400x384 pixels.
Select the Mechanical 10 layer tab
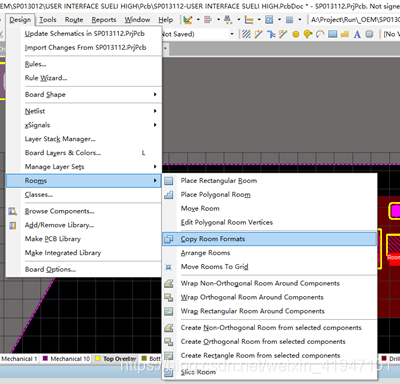(66, 359)
